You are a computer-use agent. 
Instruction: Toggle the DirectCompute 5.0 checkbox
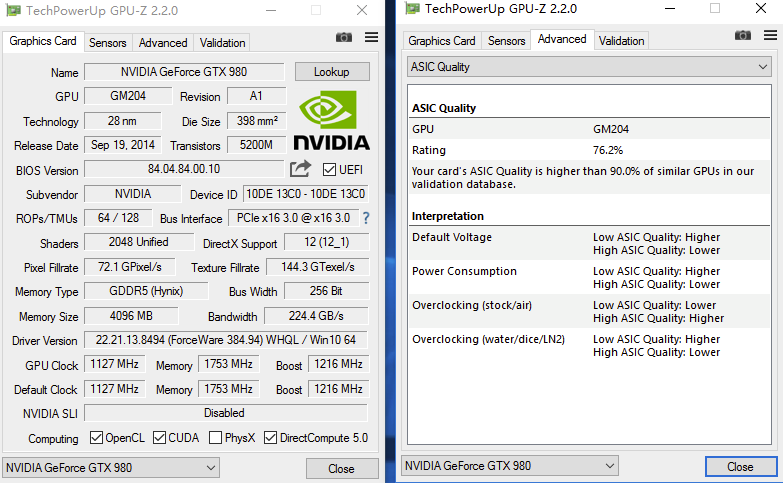(270, 438)
